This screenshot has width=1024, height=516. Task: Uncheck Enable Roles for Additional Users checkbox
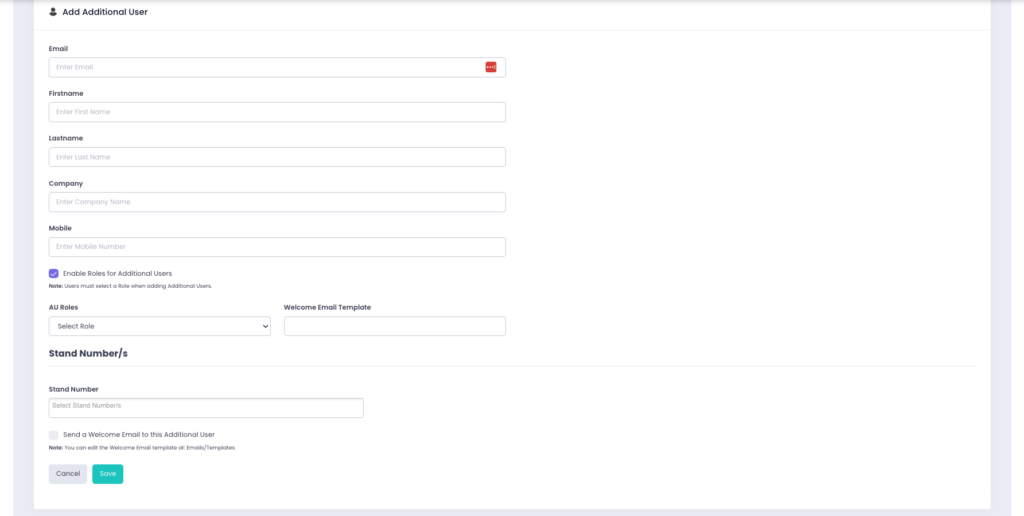54,273
